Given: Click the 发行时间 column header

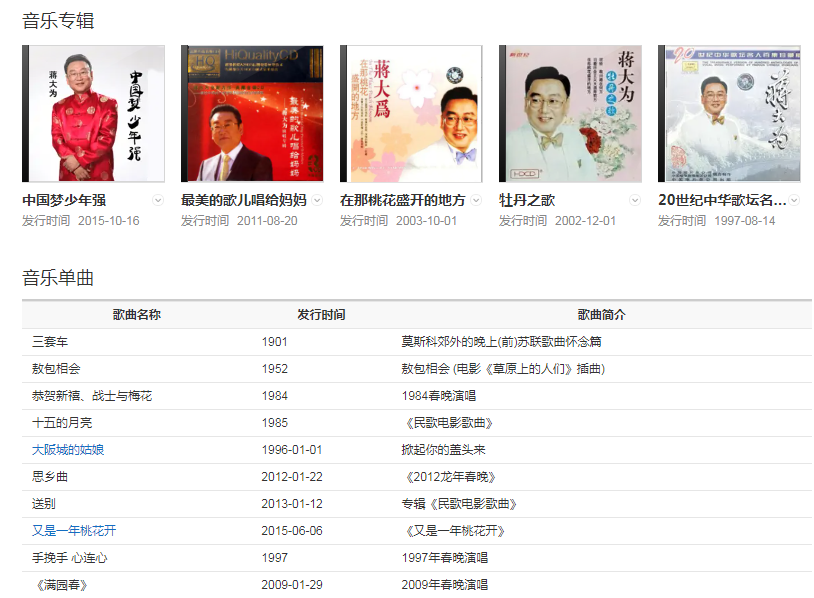Looking at the screenshot, I should point(321,315).
